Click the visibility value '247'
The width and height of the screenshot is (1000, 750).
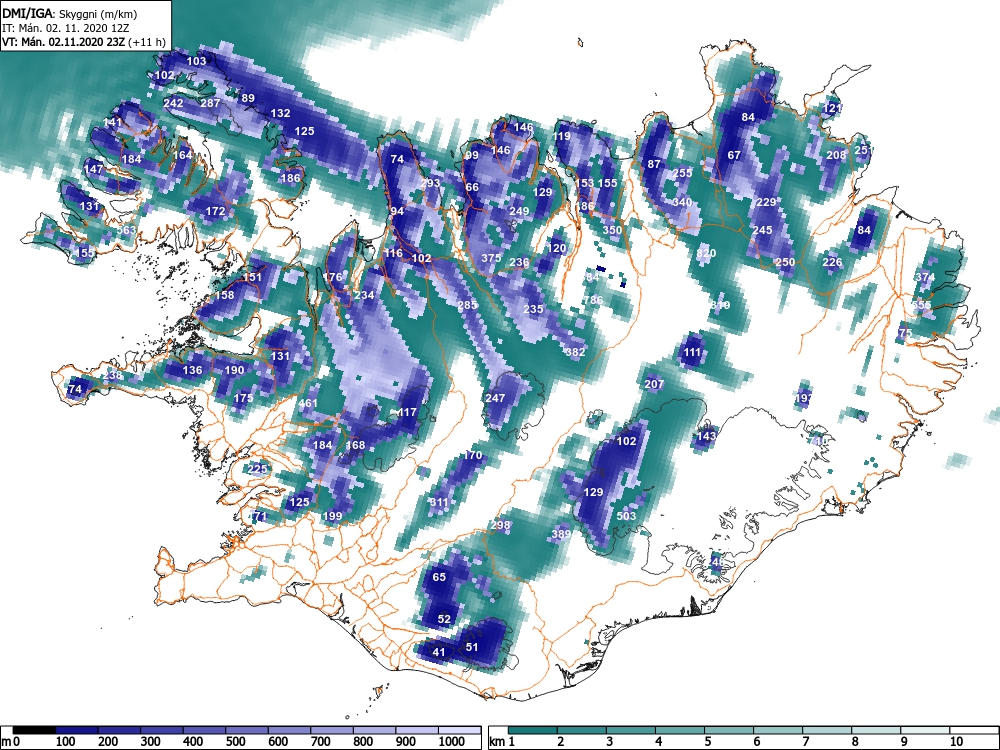pyautogui.click(x=495, y=398)
